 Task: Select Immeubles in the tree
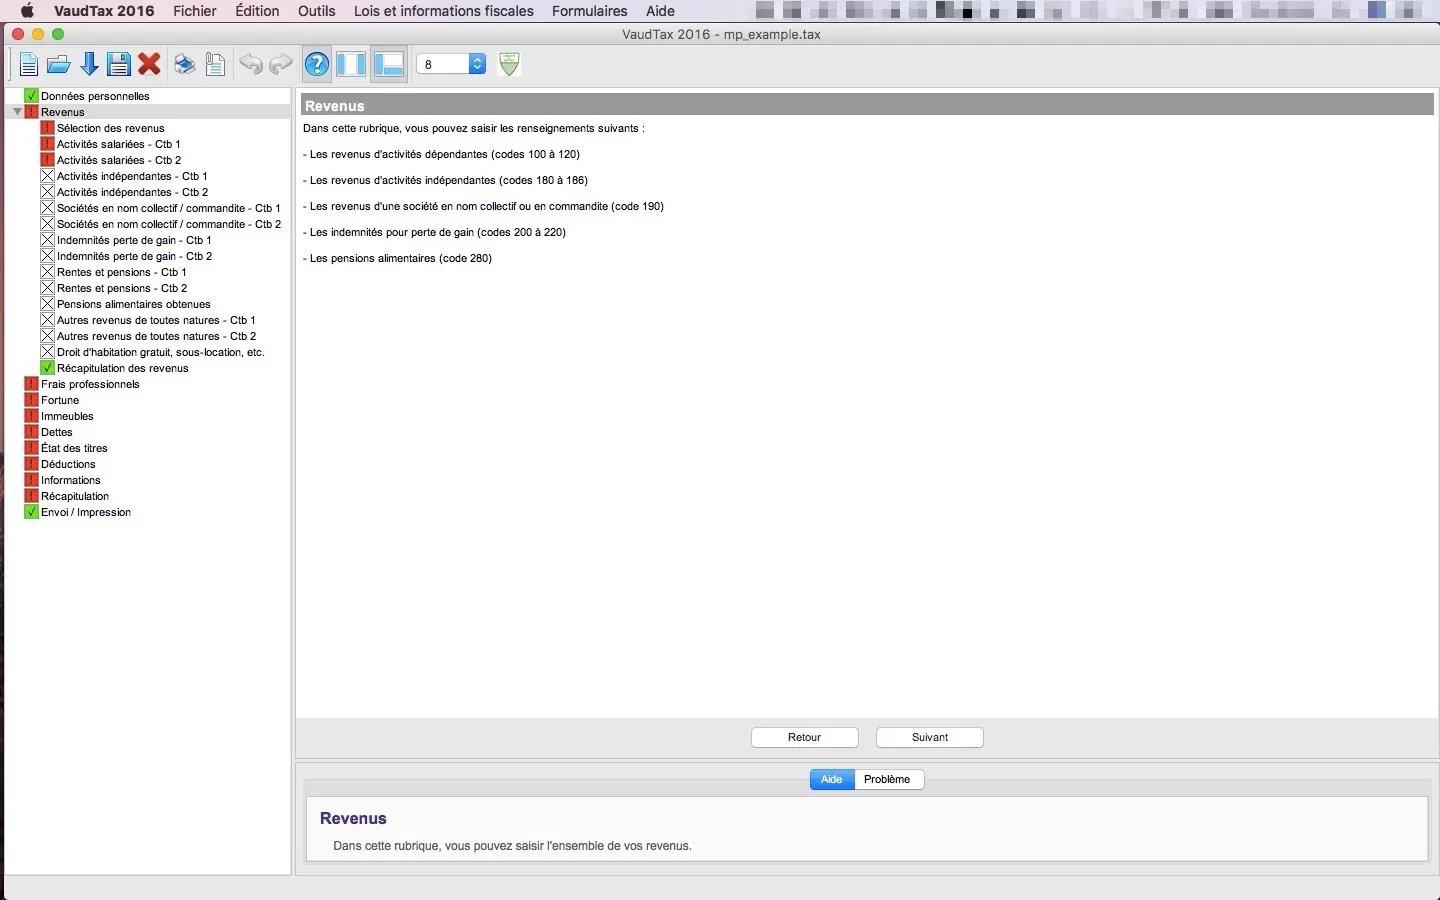click(67, 416)
